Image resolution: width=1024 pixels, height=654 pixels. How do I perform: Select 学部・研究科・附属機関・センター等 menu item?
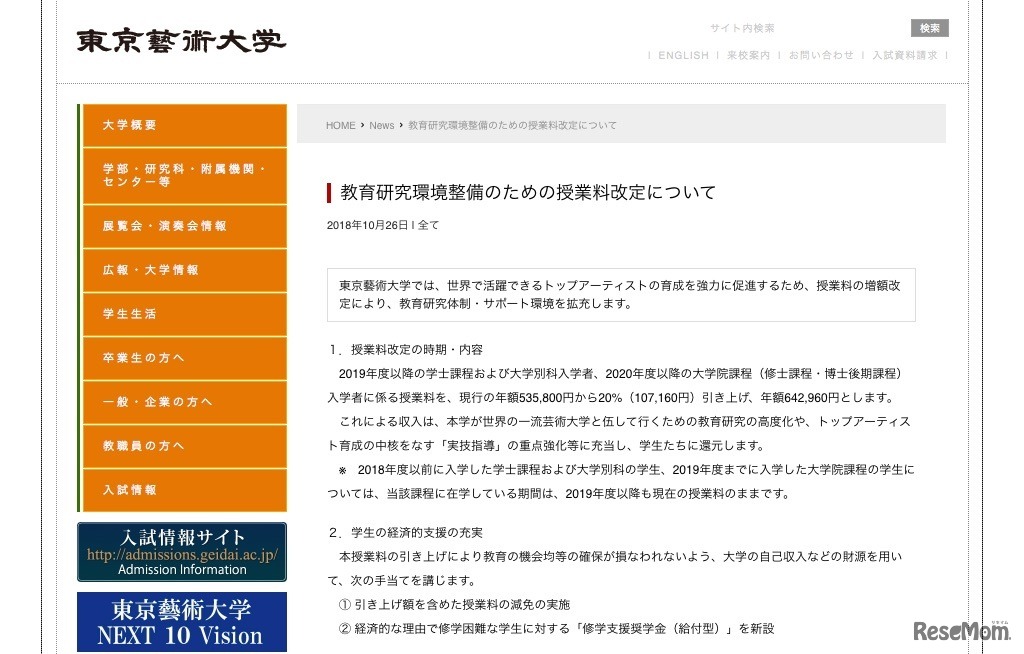(x=185, y=176)
